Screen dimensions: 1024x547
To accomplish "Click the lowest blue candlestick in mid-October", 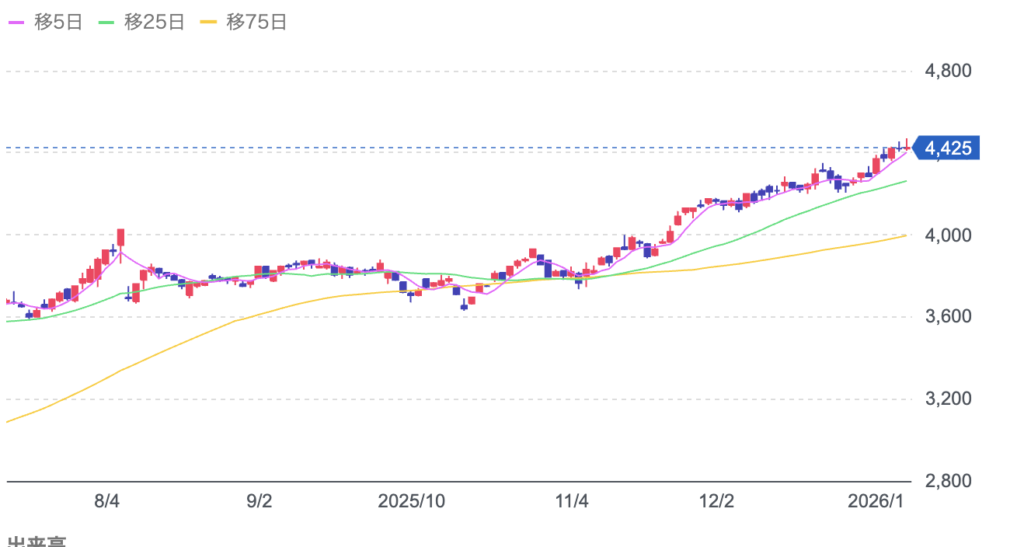I will 464,306.
